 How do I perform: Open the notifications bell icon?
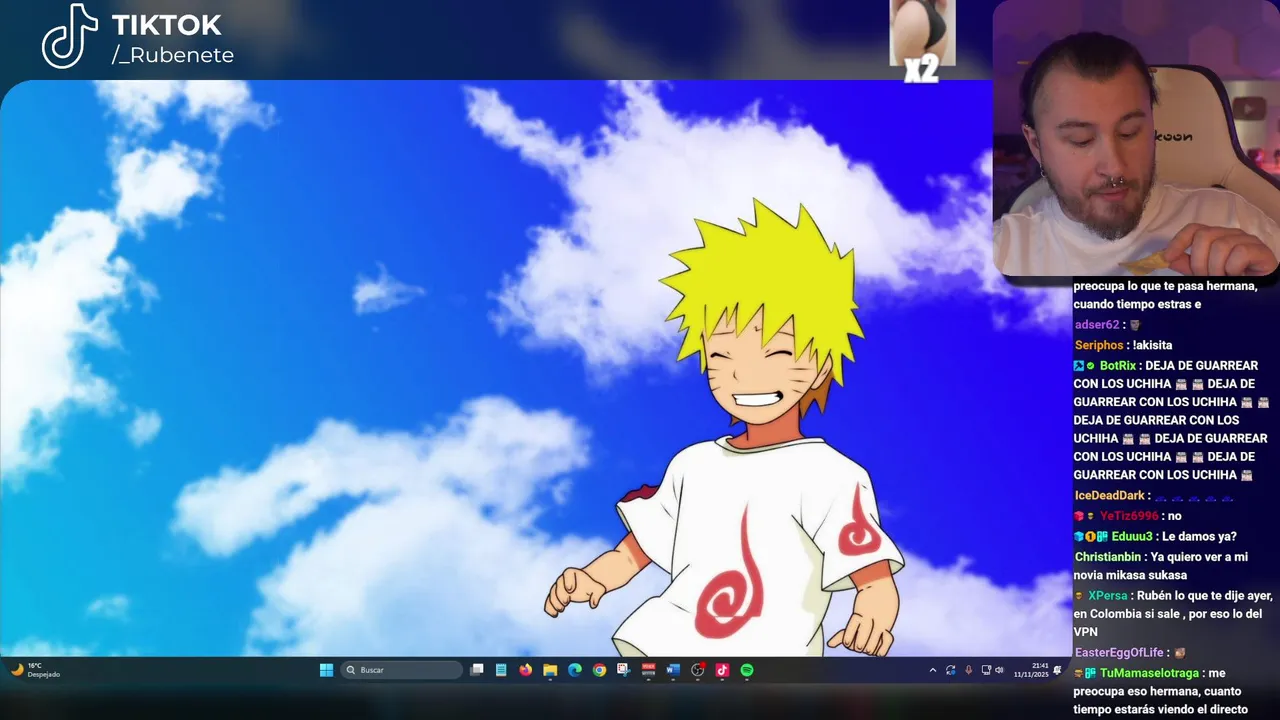point(1057,670)
